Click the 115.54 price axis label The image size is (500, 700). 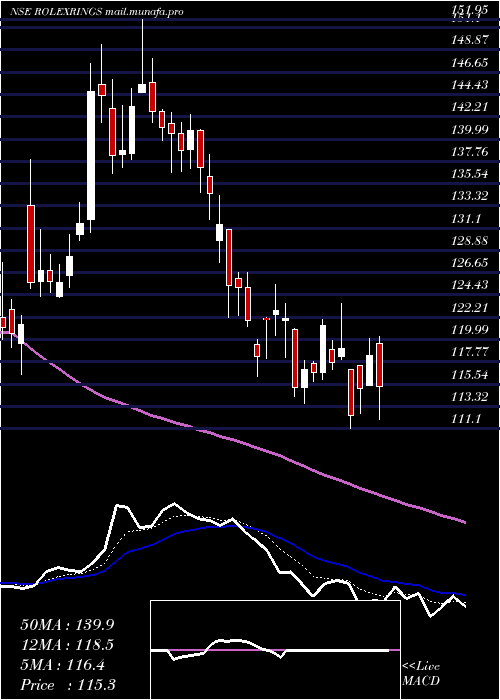pos(468,374)
